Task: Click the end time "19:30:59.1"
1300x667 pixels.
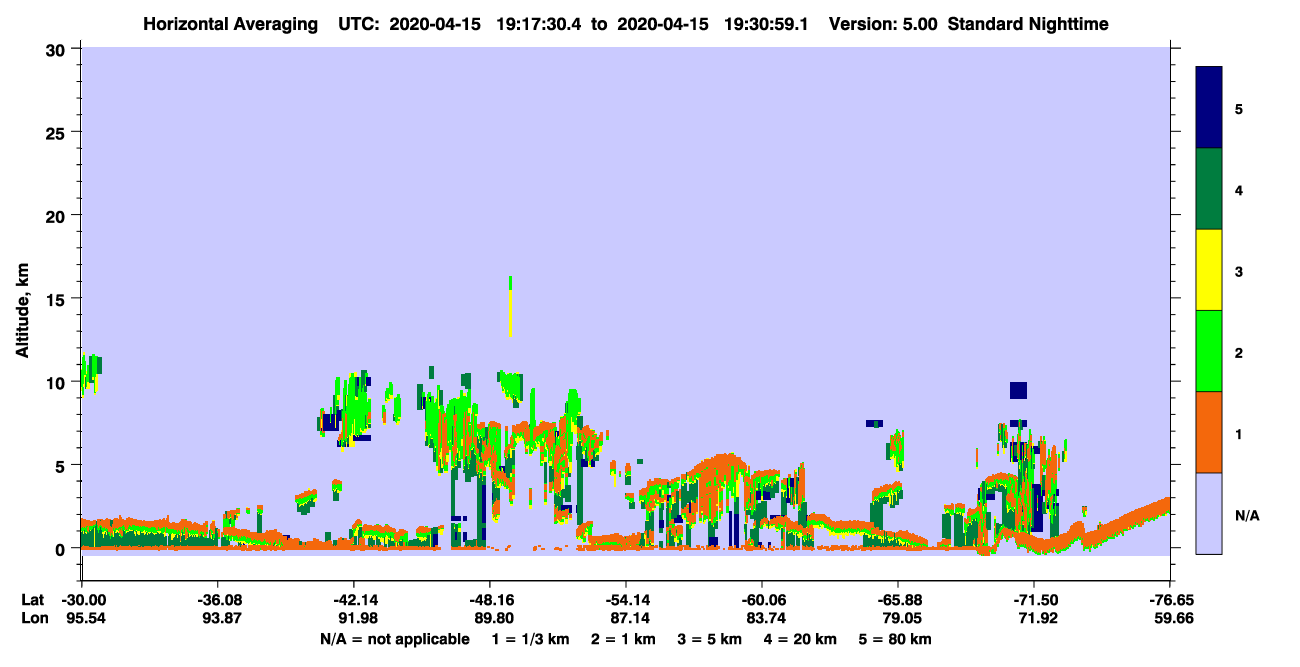Action: 766,23
